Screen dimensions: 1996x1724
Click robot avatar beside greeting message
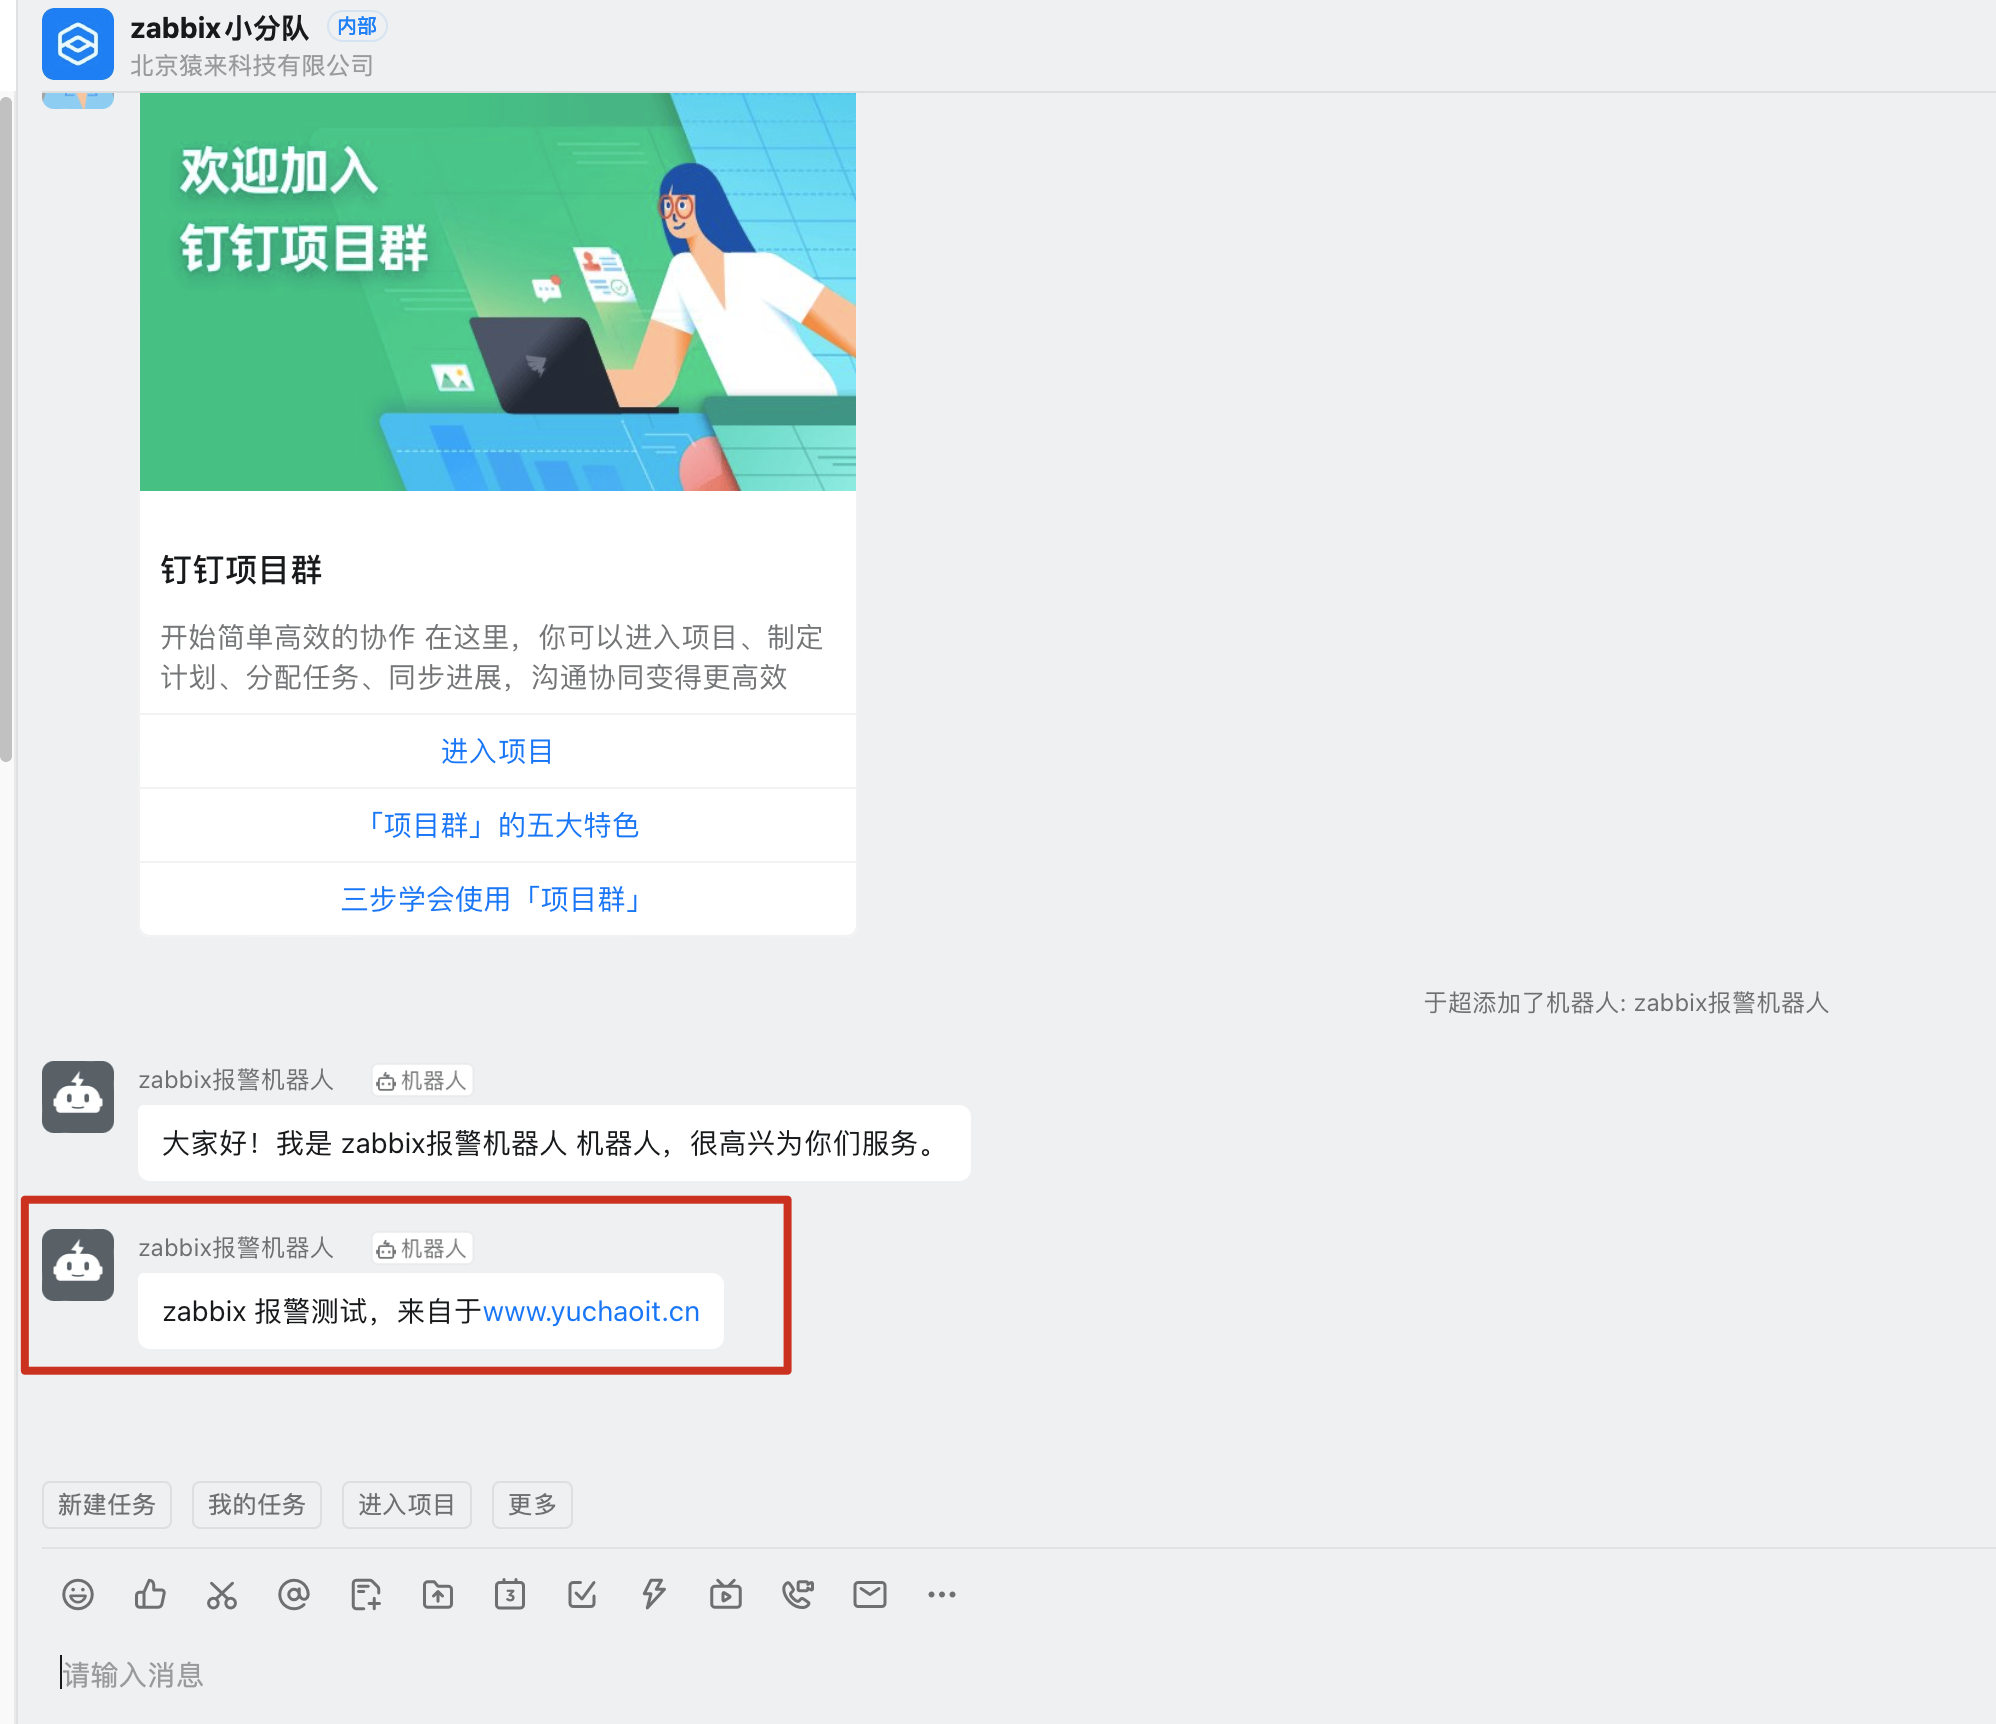pyautogui.click(x=78, y=1097)
